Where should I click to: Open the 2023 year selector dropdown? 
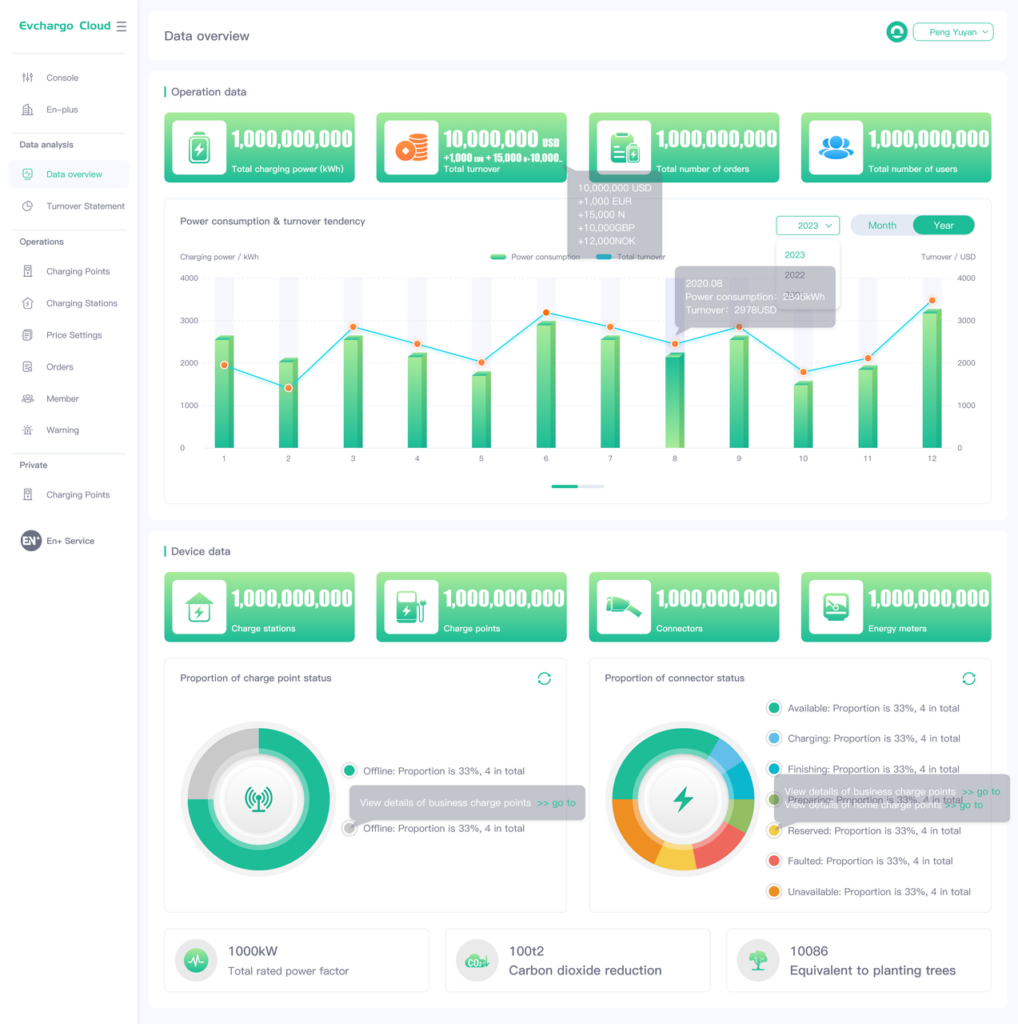(808, 225)
